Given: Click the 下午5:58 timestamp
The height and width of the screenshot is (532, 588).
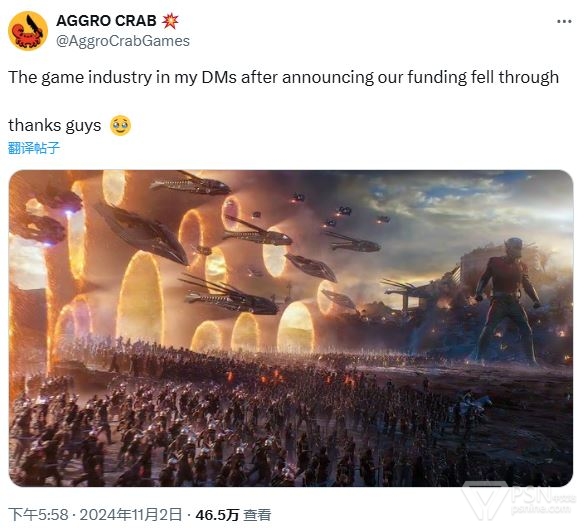Looking at the screenshot, I should [x=38, y=514].
